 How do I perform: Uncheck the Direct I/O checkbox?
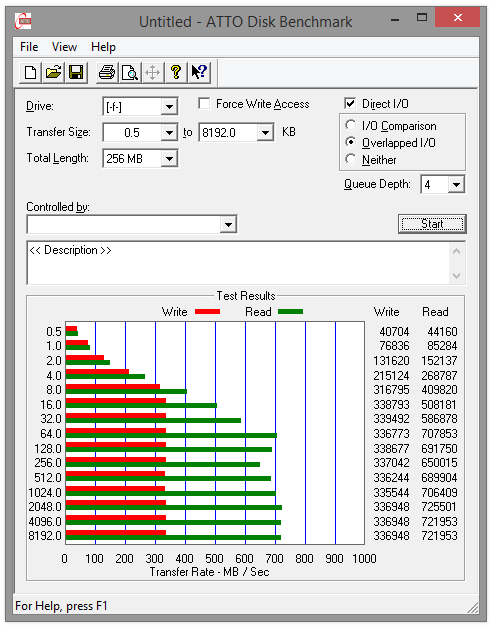point(350,103)
